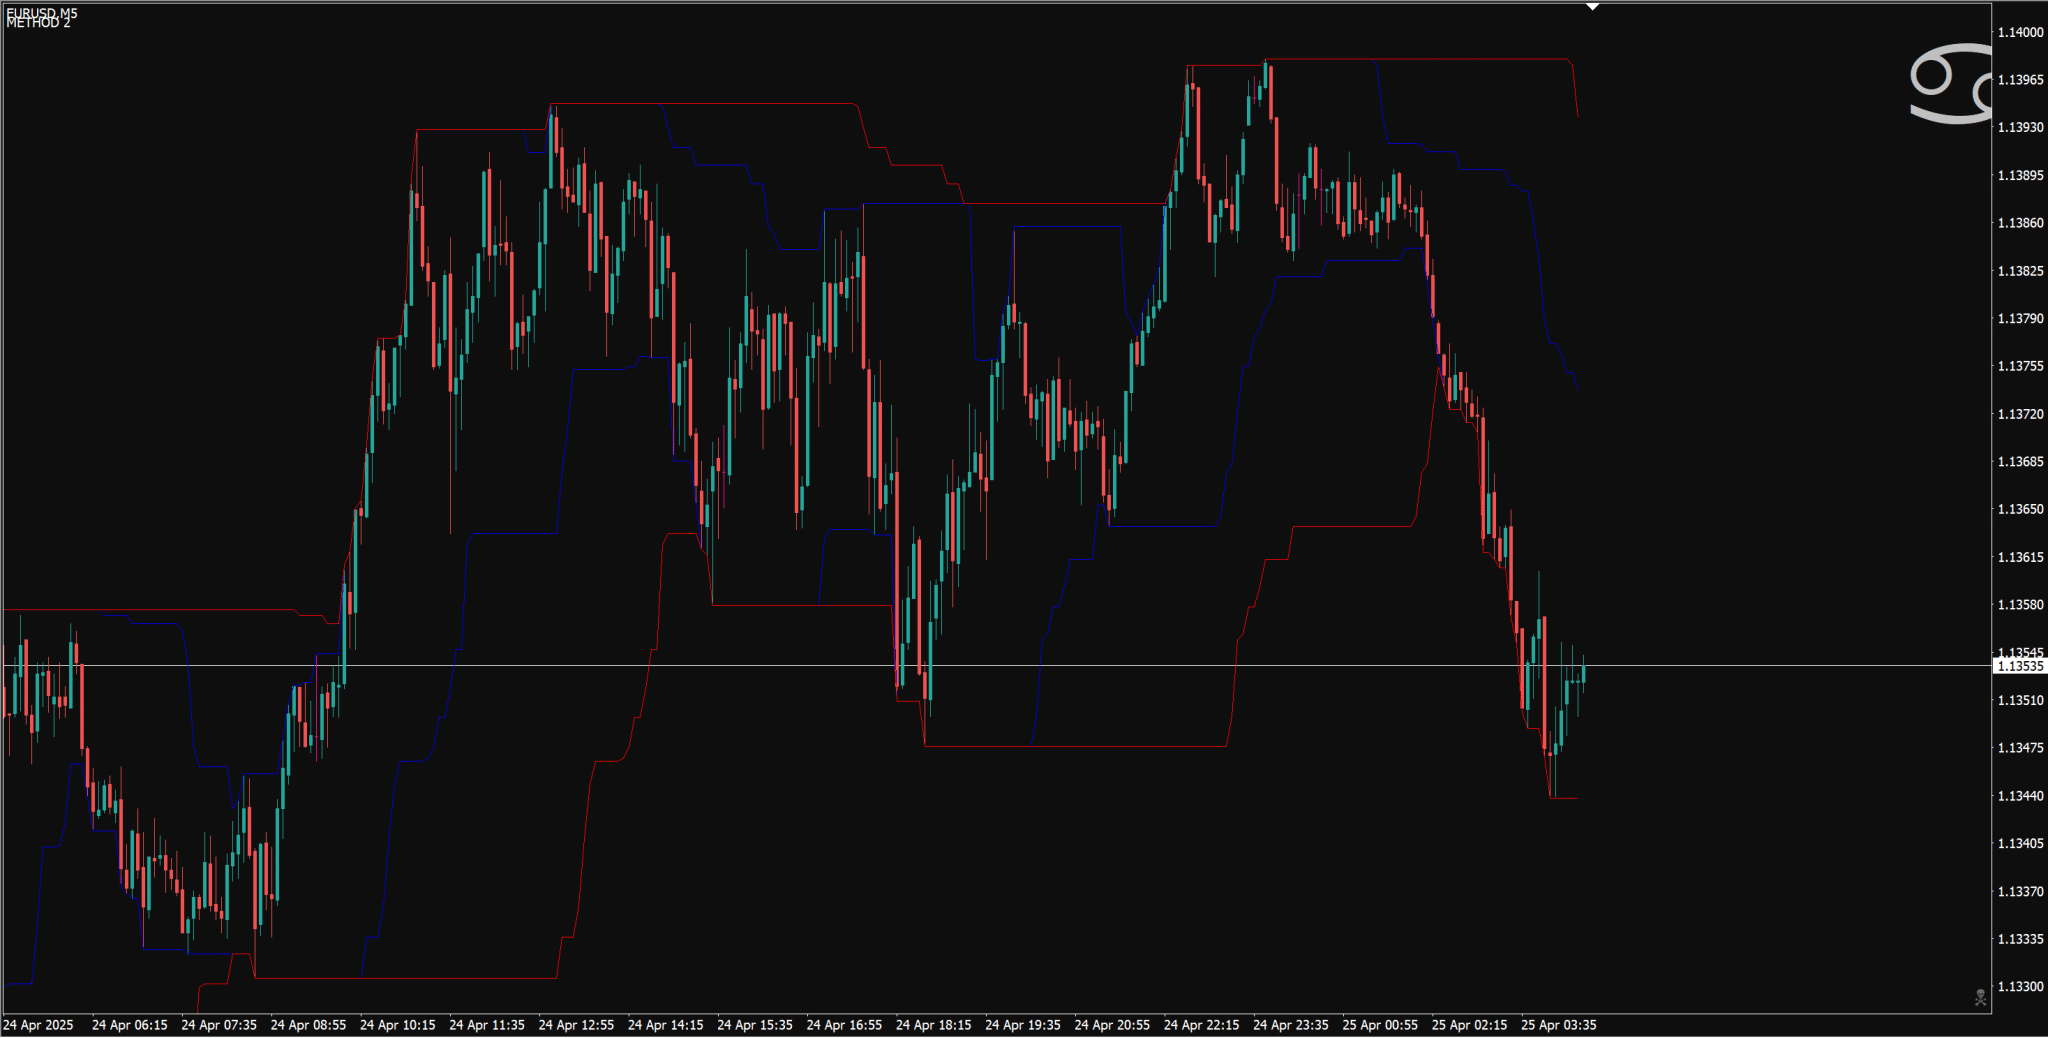Click the white chart shift triangle marker
Image resolution: width=2048 pixels, height=1038 pixels.
(1593, 7)
